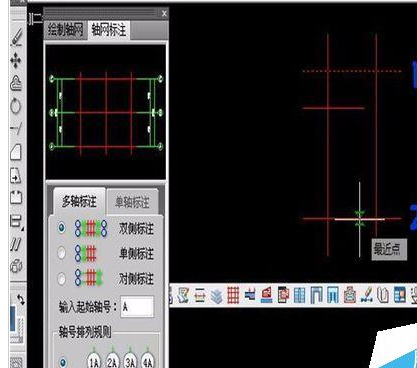
Task: Click the notched rectangle tool icon
Action: (x=16, y=198)
